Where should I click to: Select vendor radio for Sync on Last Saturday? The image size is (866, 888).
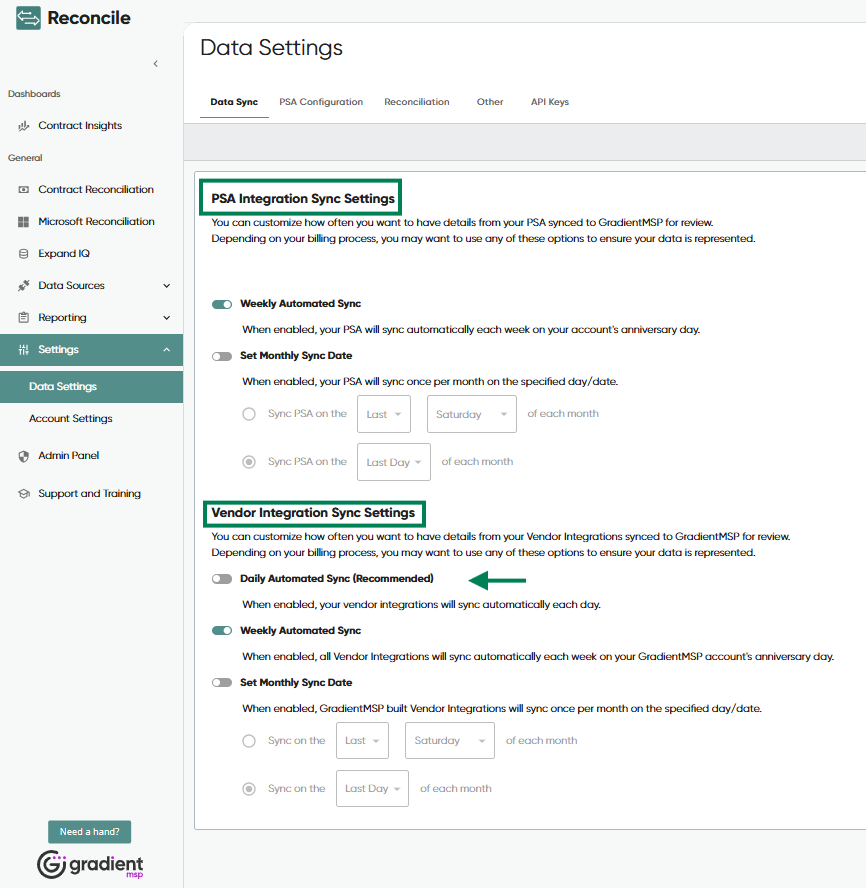pos(249,741)
